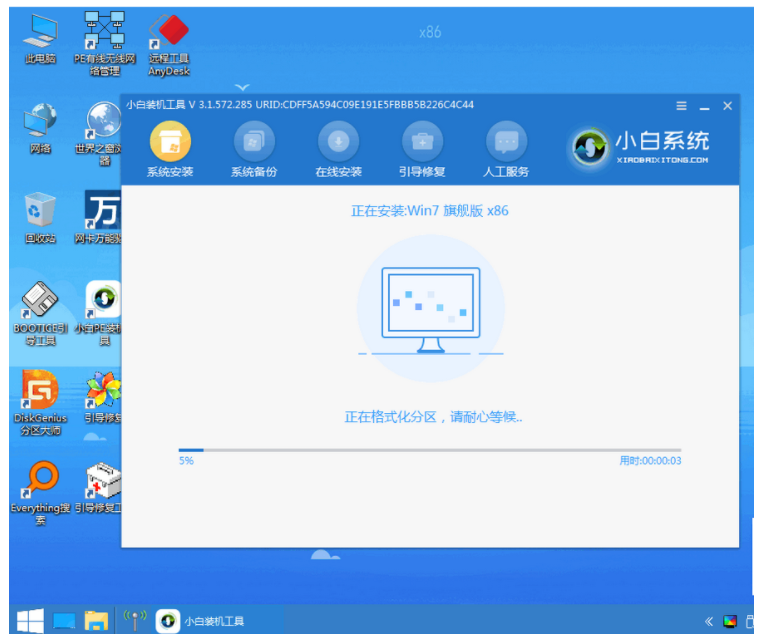This screenshot has width=765, height=641.
Task: Click the 正在安装:Win7 旗舰版 x86 heading
Action: [x=430, y=211]
